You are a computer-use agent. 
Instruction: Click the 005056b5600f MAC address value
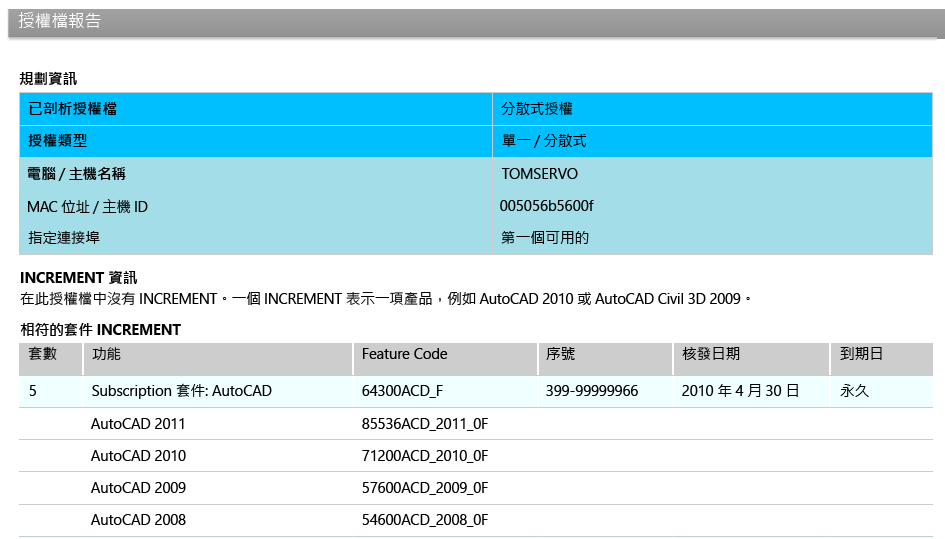click(x=546, y=206)
